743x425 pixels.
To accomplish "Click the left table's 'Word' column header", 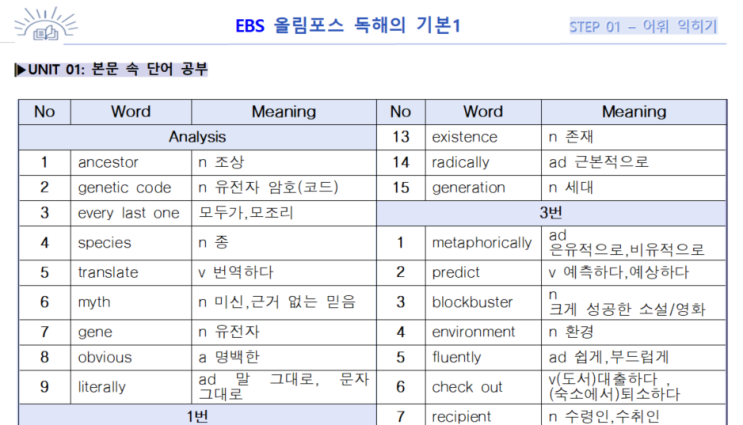I will click(131, 112).
